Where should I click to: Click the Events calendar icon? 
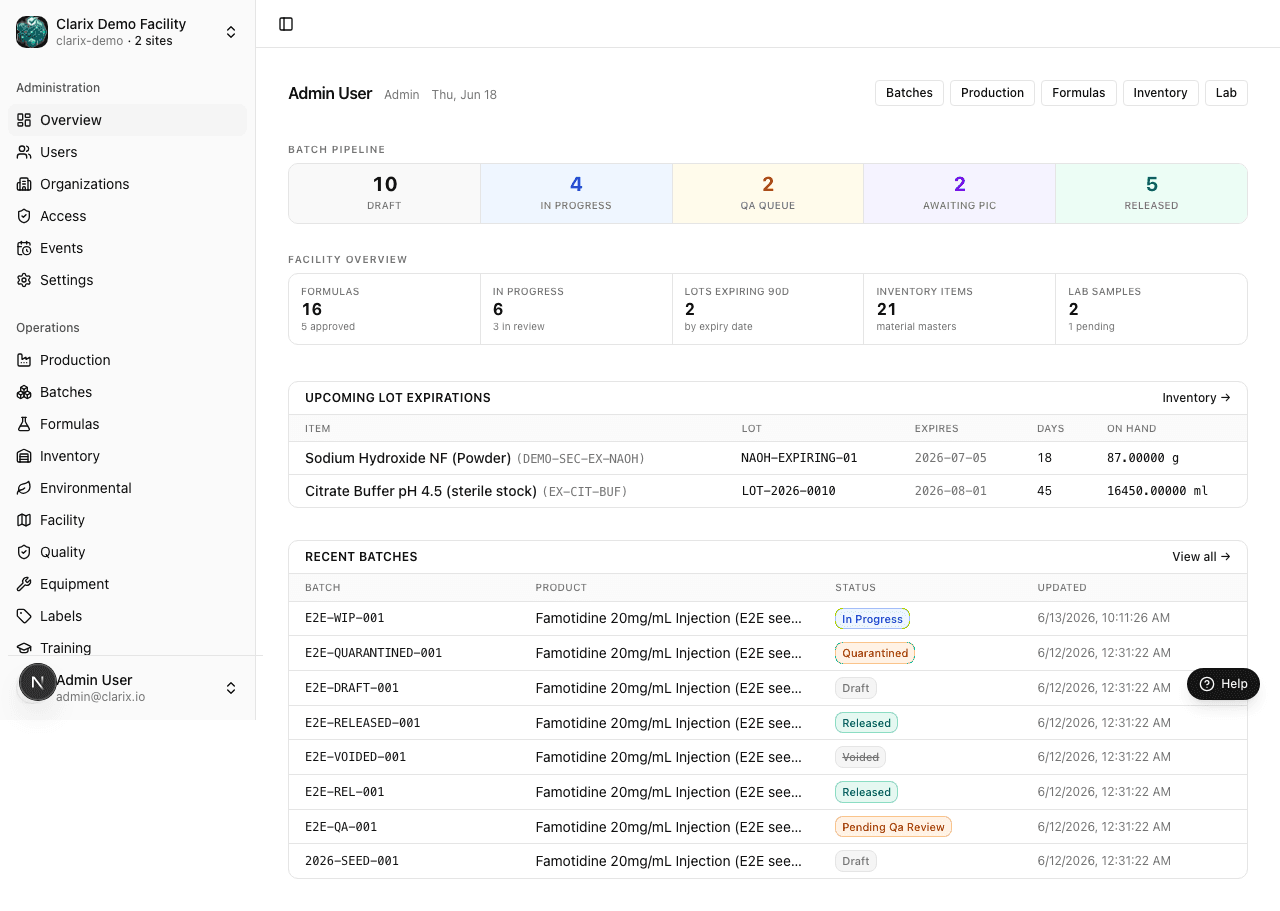(24, 248)
